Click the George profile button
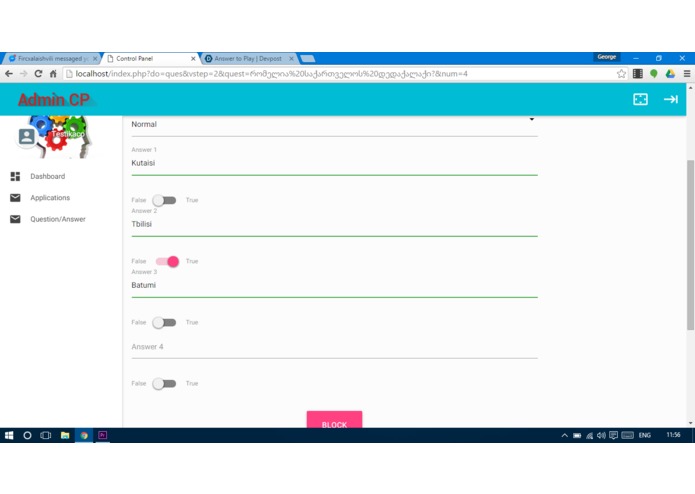Viewport: 695px width, 494px height. pos(606,57)
